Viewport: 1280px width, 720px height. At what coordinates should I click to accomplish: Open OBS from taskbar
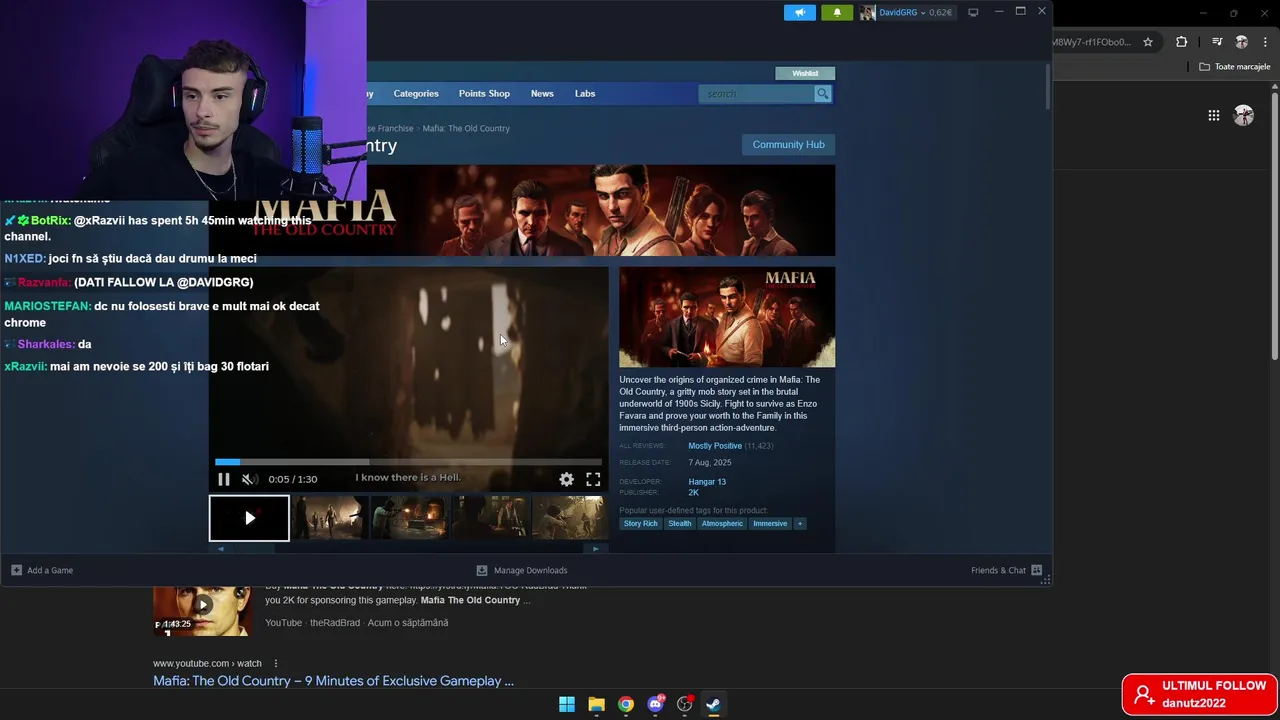pyautogui.click(x=685, y=704)
